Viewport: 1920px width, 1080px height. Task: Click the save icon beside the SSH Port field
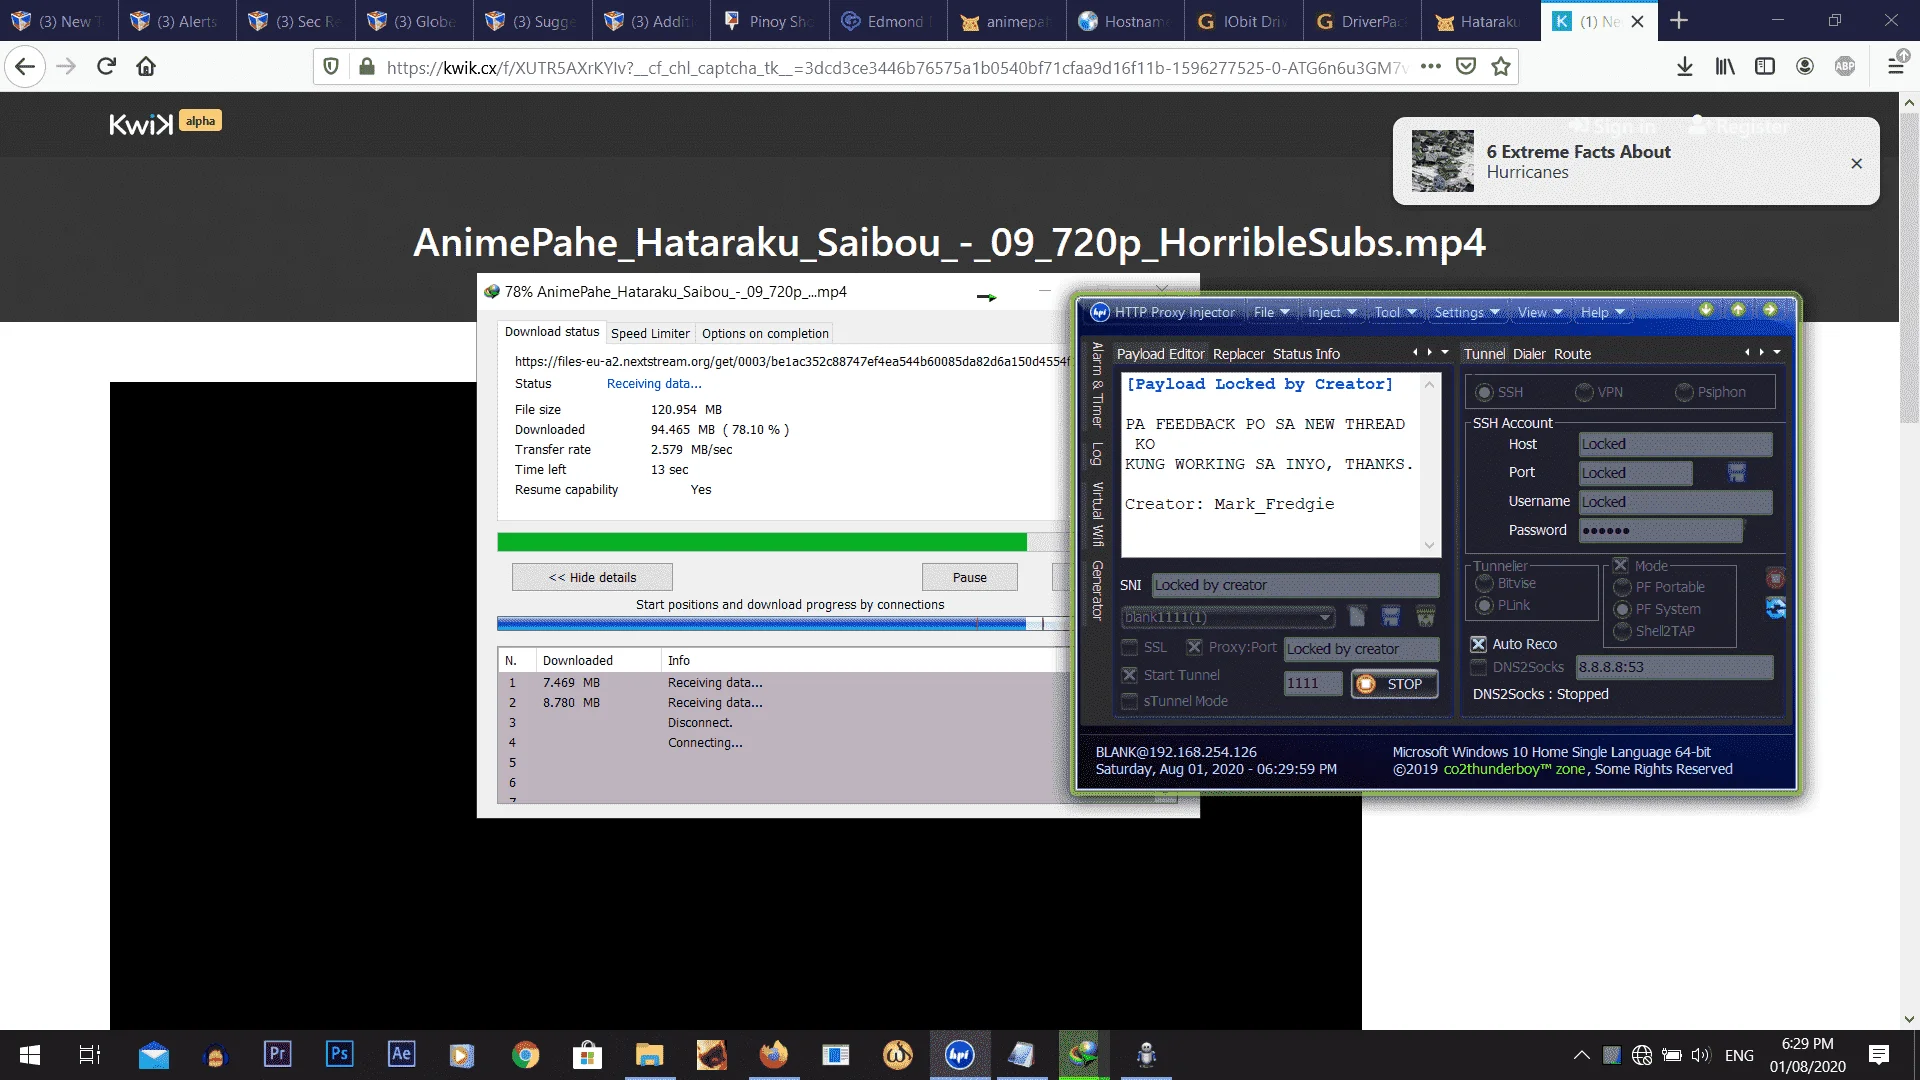coord(1737,473)
